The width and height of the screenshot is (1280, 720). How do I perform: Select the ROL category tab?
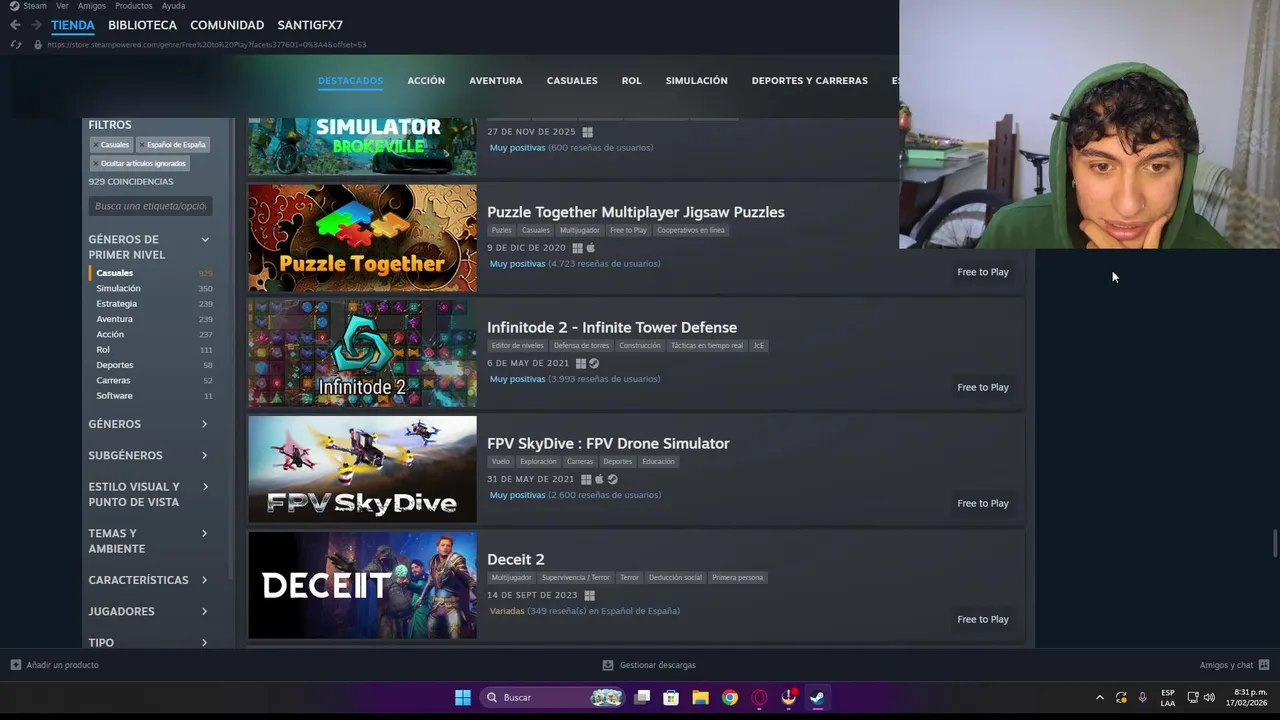coord(631,81)
